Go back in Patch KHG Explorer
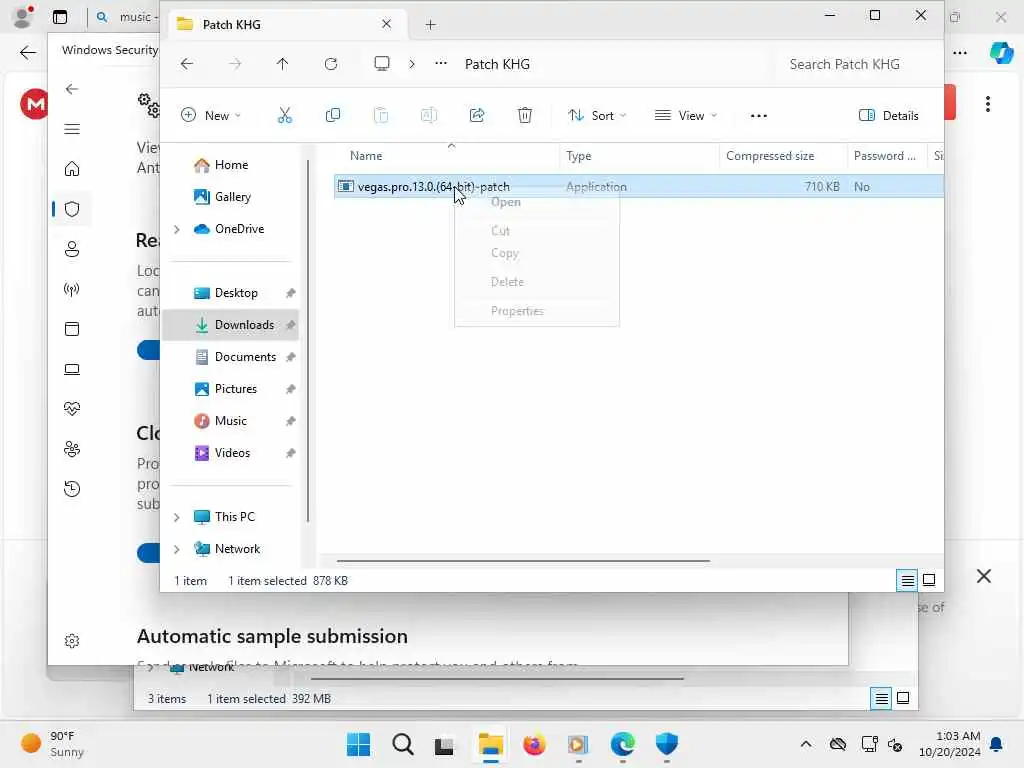This screenshot has height=768, width=1024. [187, 64]
